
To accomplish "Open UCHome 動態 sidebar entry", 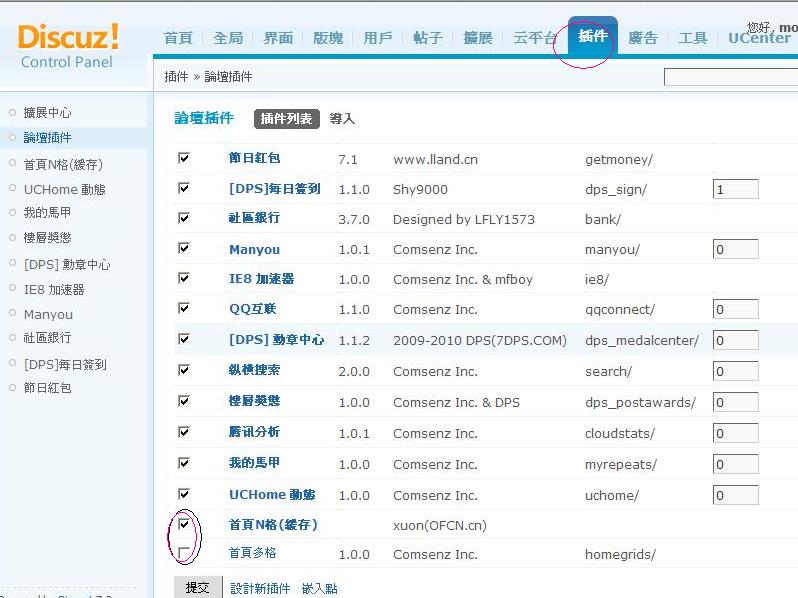I will click(65, 189).
